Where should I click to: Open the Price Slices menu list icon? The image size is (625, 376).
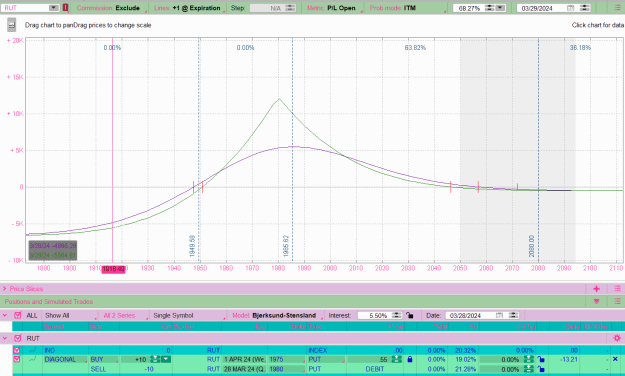617,289
